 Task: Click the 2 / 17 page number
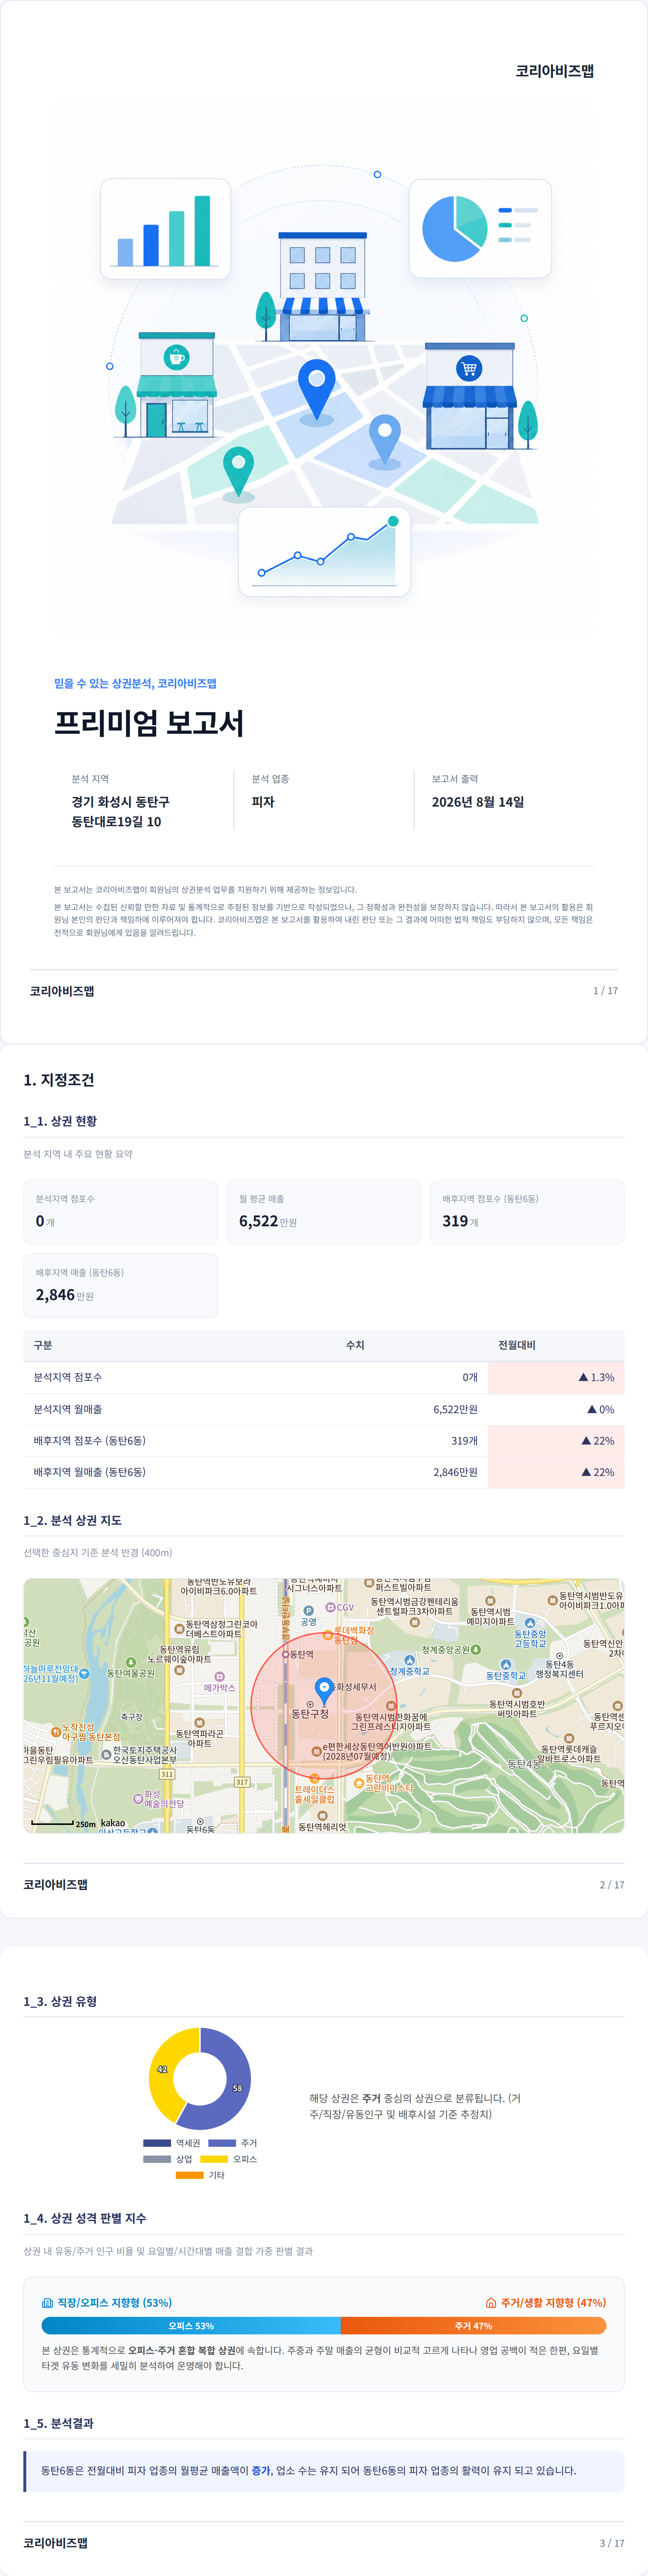point(612,1885)
